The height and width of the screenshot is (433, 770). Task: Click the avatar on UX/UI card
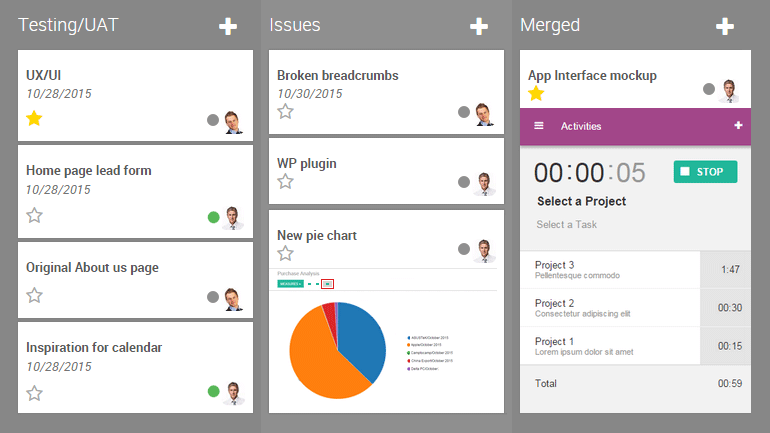coord(233,122)
